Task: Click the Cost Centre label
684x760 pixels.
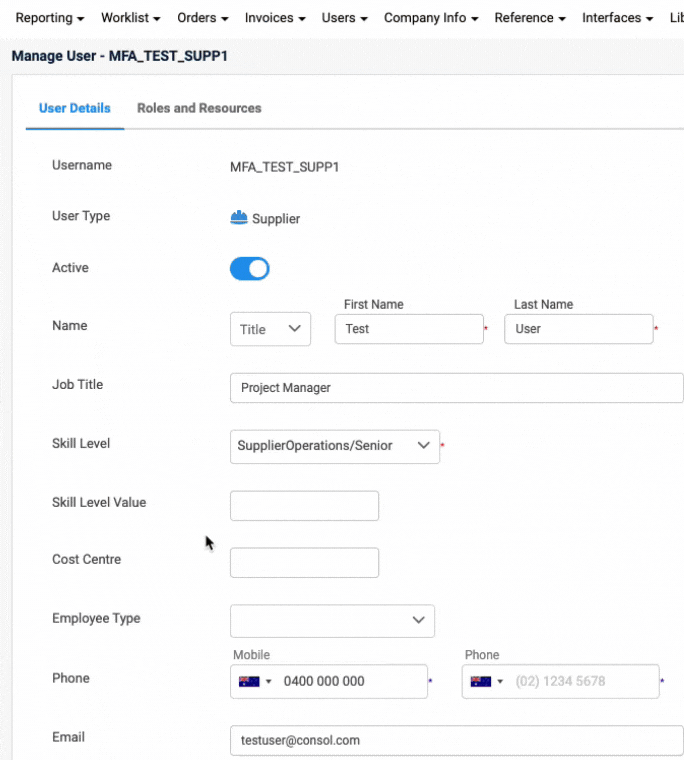Action: 86,559
